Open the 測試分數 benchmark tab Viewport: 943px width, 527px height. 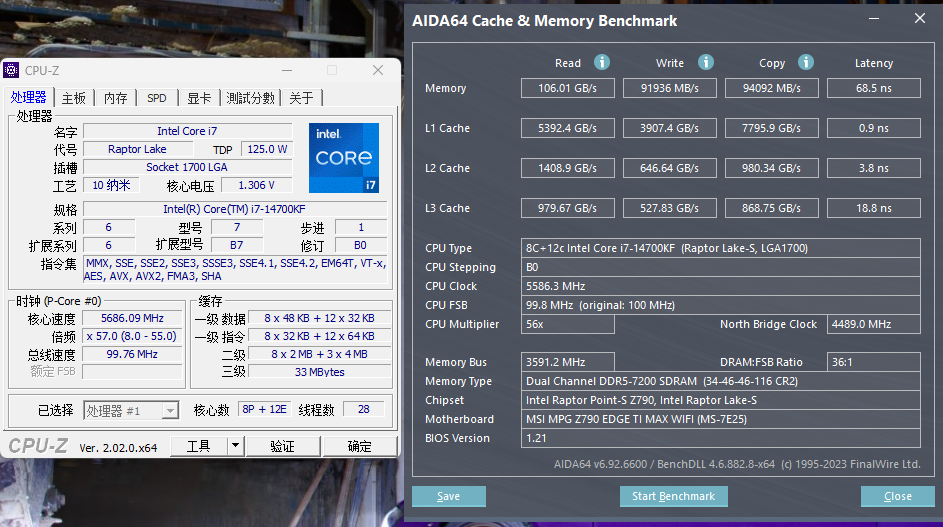pyautogui.click(x=250, y=98)
